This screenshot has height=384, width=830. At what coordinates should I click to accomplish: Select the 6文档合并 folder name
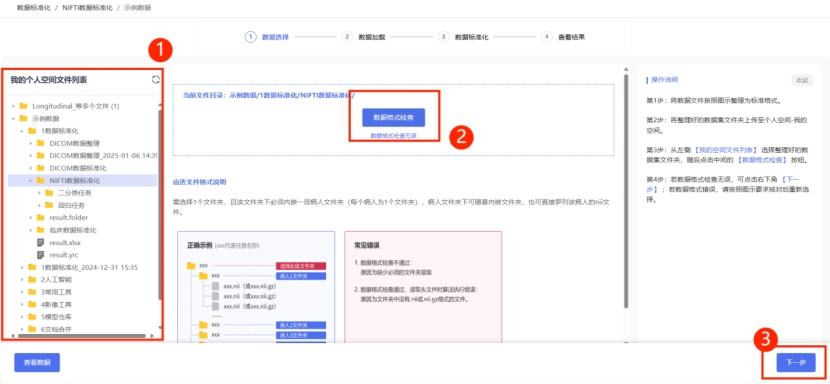[x=56, y=329]
